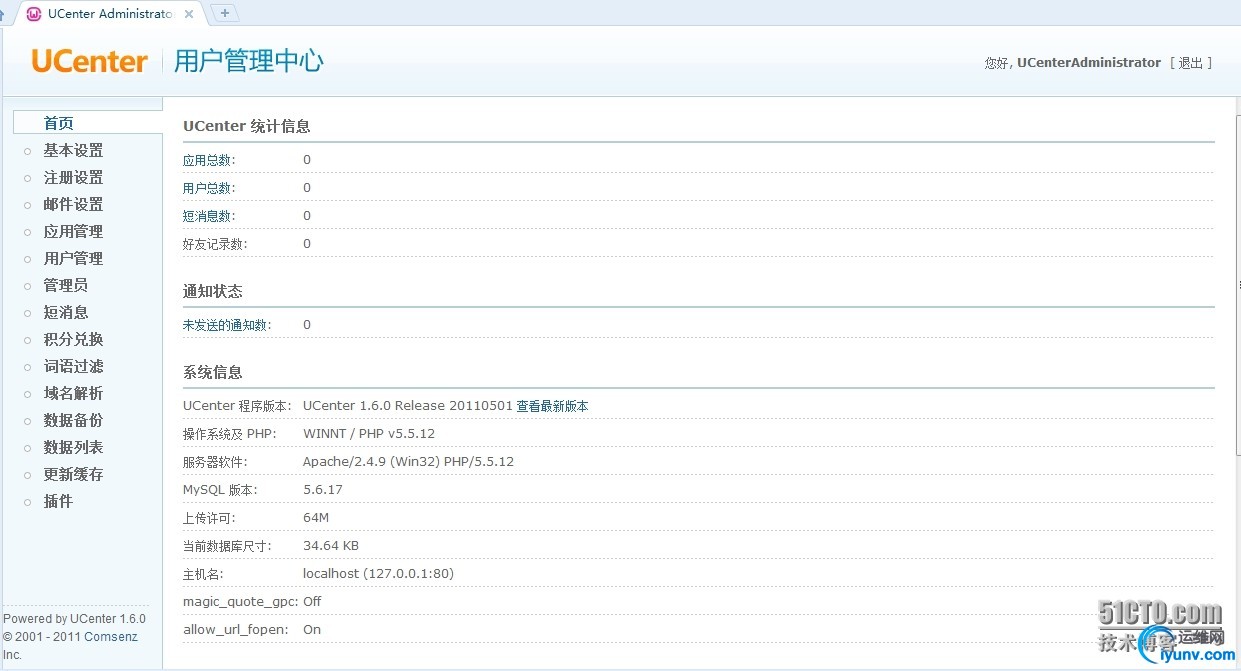The image size is (1241, 671).
Task: Open 词语过滤 in the sidebar
Action: (73, 366)
